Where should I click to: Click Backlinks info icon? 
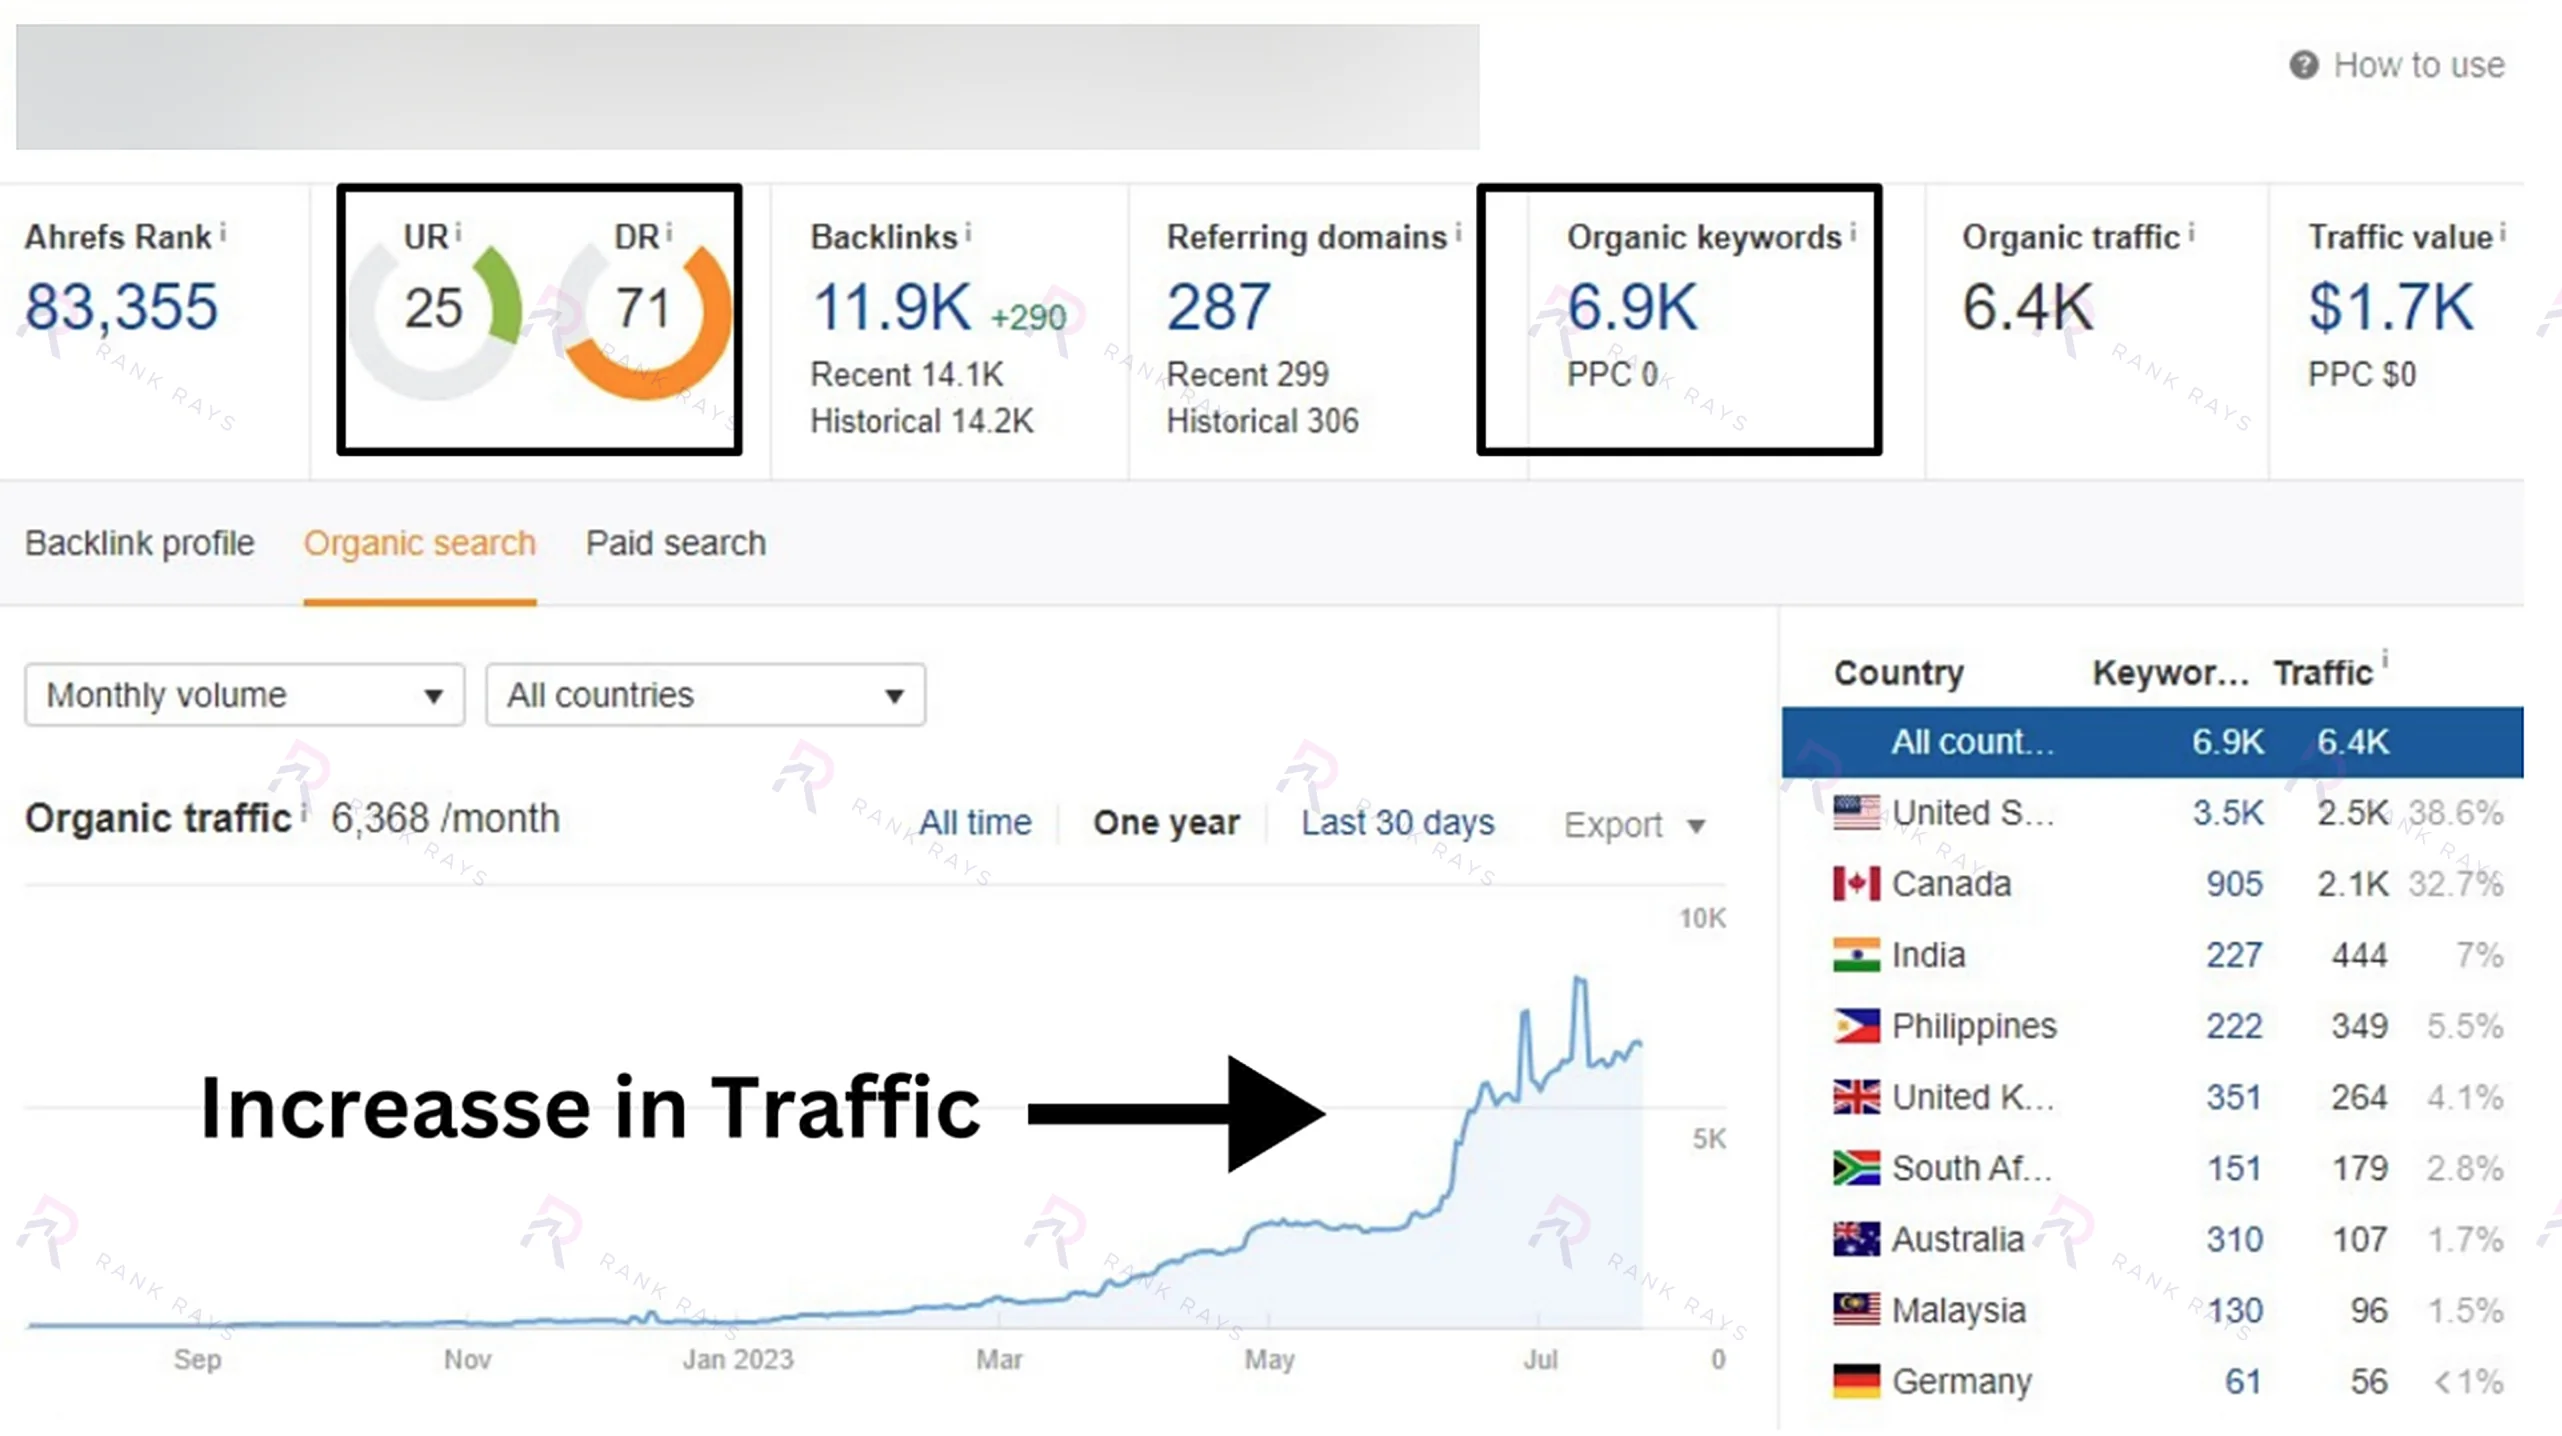(x=968, y=233)
